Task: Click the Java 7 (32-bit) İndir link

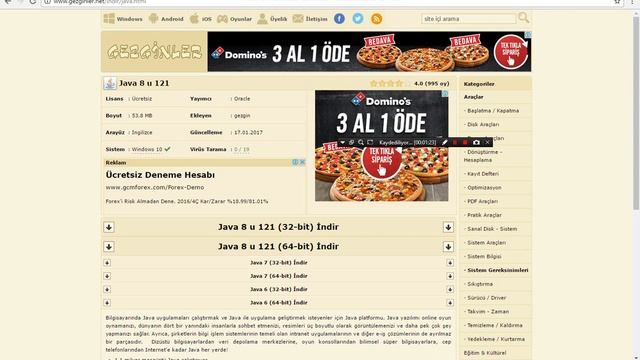Action: click(279, 263)
